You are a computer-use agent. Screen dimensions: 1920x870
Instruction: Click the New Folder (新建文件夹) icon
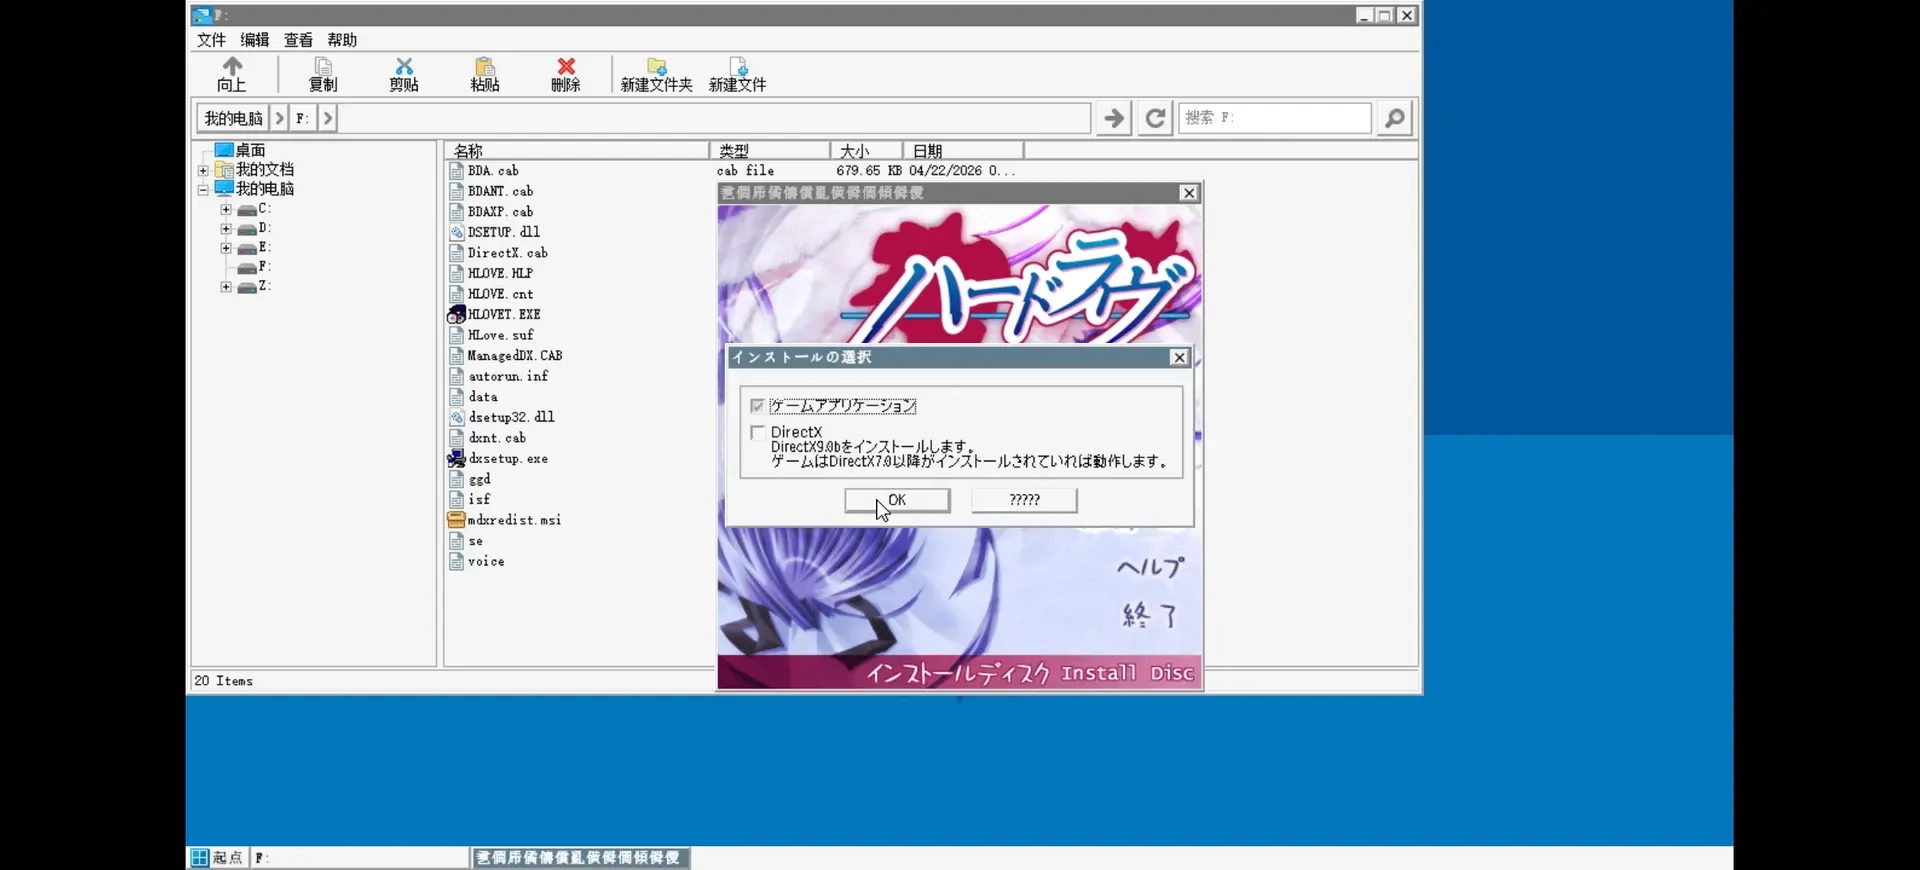[656, 66]
